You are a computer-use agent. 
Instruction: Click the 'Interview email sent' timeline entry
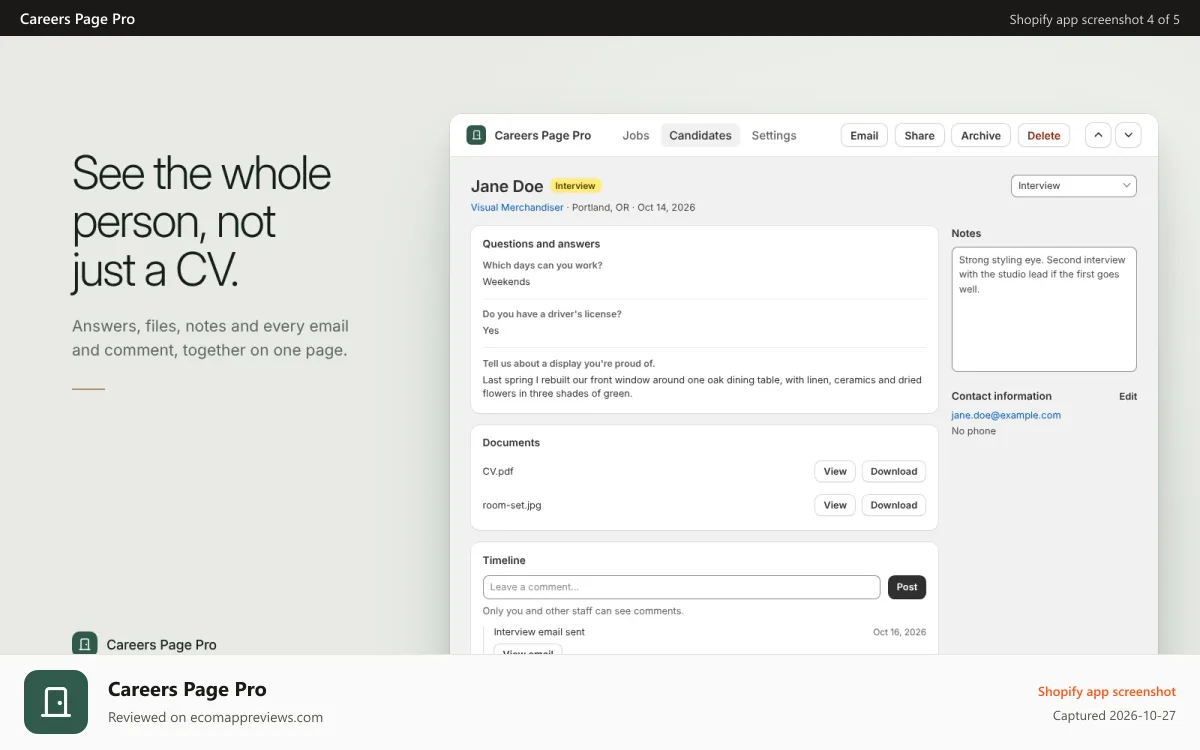click(539, 632)
